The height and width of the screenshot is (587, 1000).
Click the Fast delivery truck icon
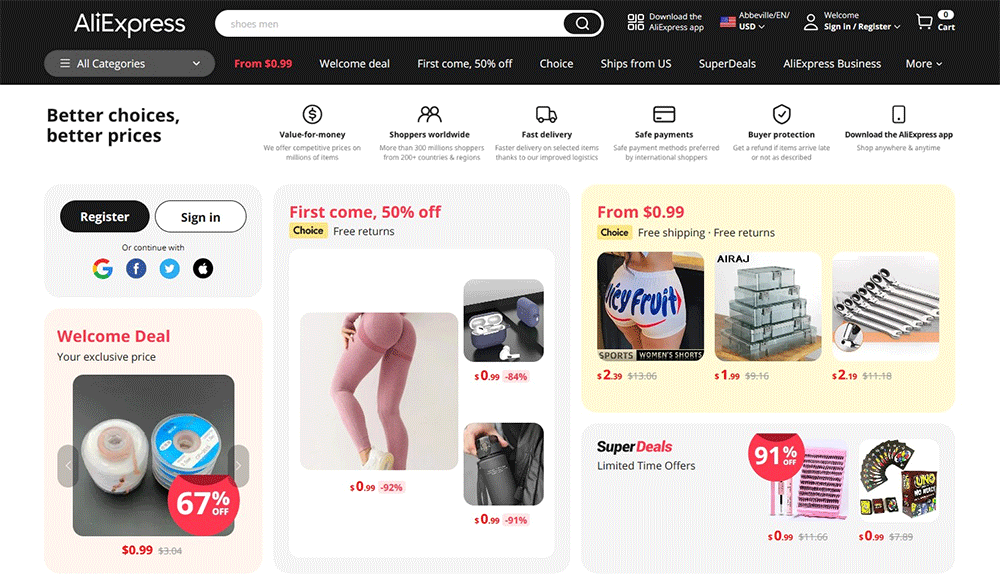[x=547, y=114]
